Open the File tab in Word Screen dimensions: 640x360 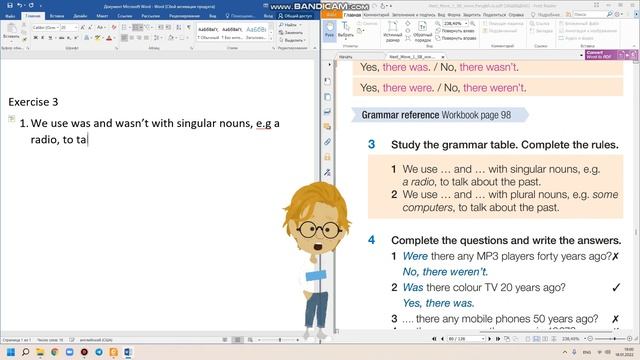tap(11, 16)
